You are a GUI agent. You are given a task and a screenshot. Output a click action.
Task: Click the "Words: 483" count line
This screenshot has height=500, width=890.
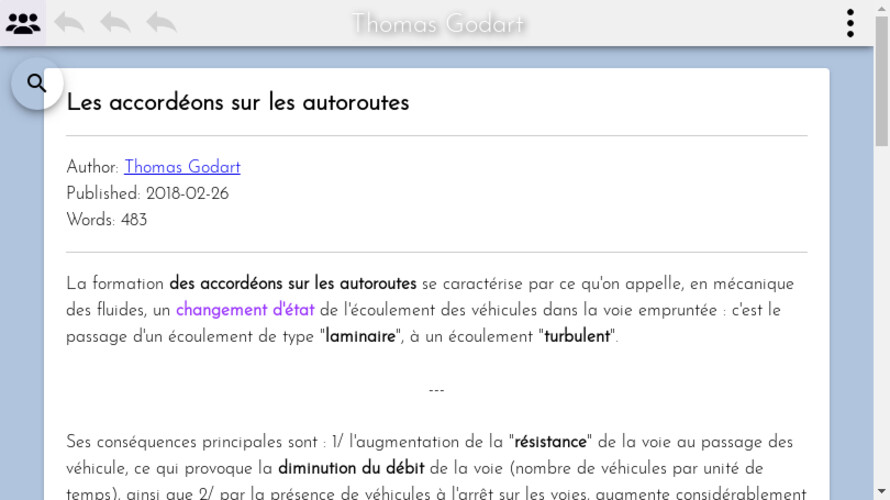coord(107,220)
